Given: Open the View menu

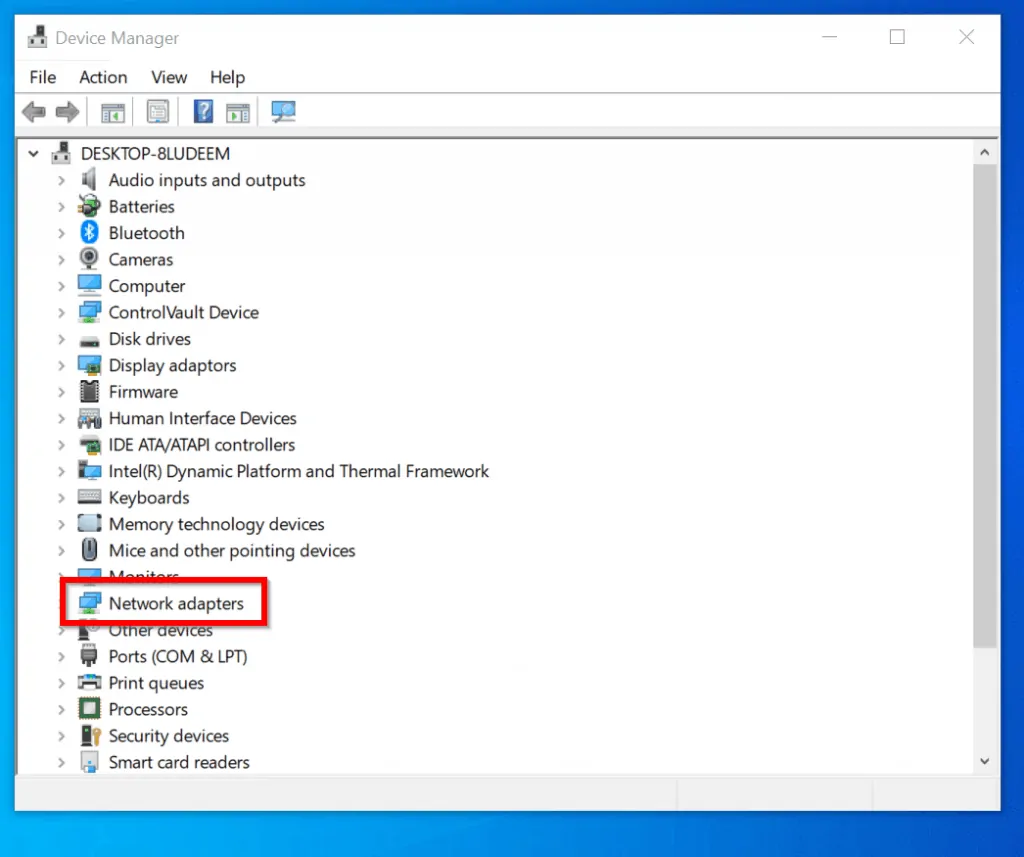Looking at the screenshot, I should coord(168,77).
